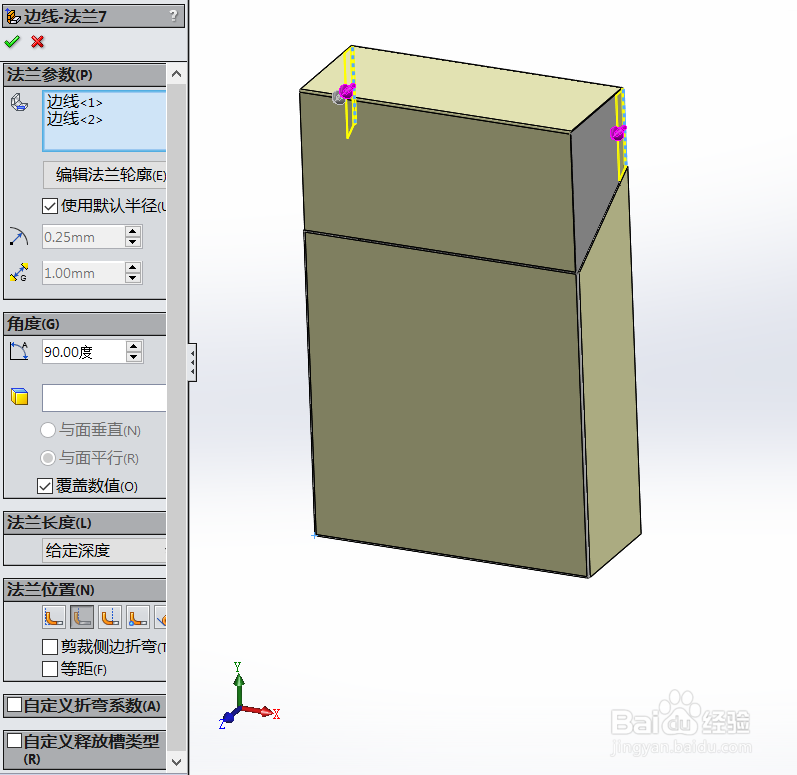Click scroll up arrow on property panel
The image size is (797, 775).
coord(176,74)
